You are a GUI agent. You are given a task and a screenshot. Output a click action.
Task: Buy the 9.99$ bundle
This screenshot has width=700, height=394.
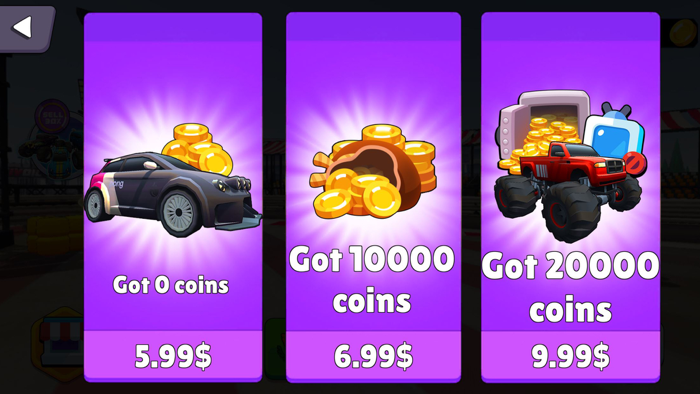click(570, 356)
